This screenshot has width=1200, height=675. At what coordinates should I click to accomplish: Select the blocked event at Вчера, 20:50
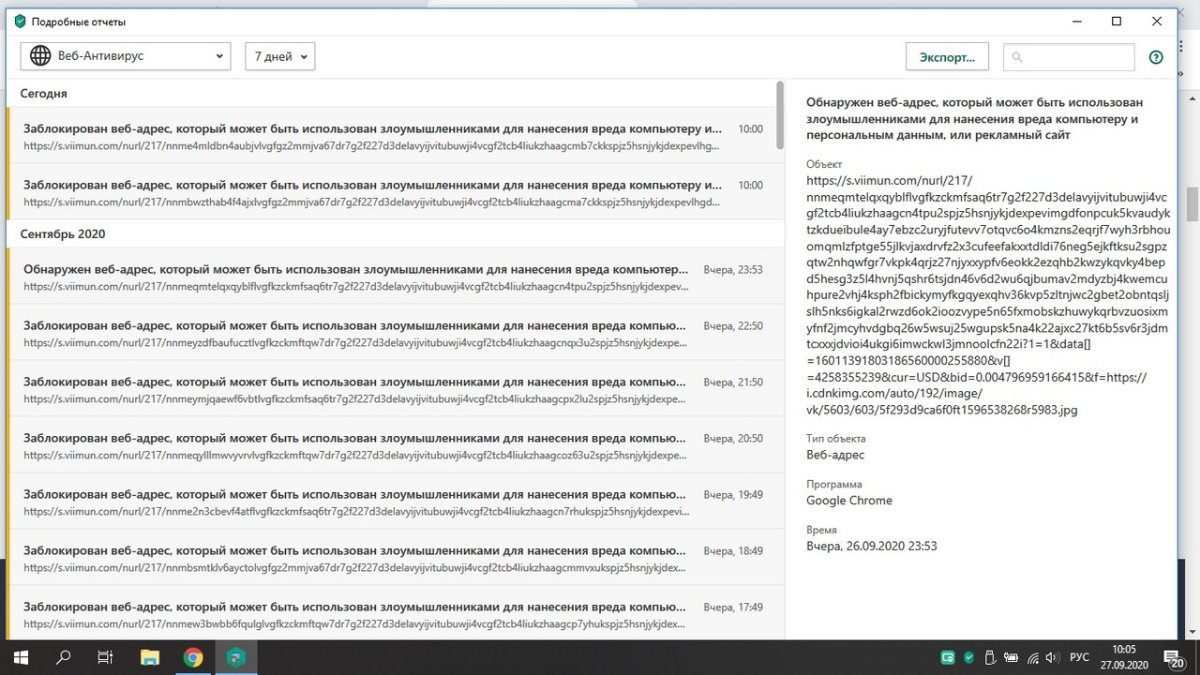[393, 444]
